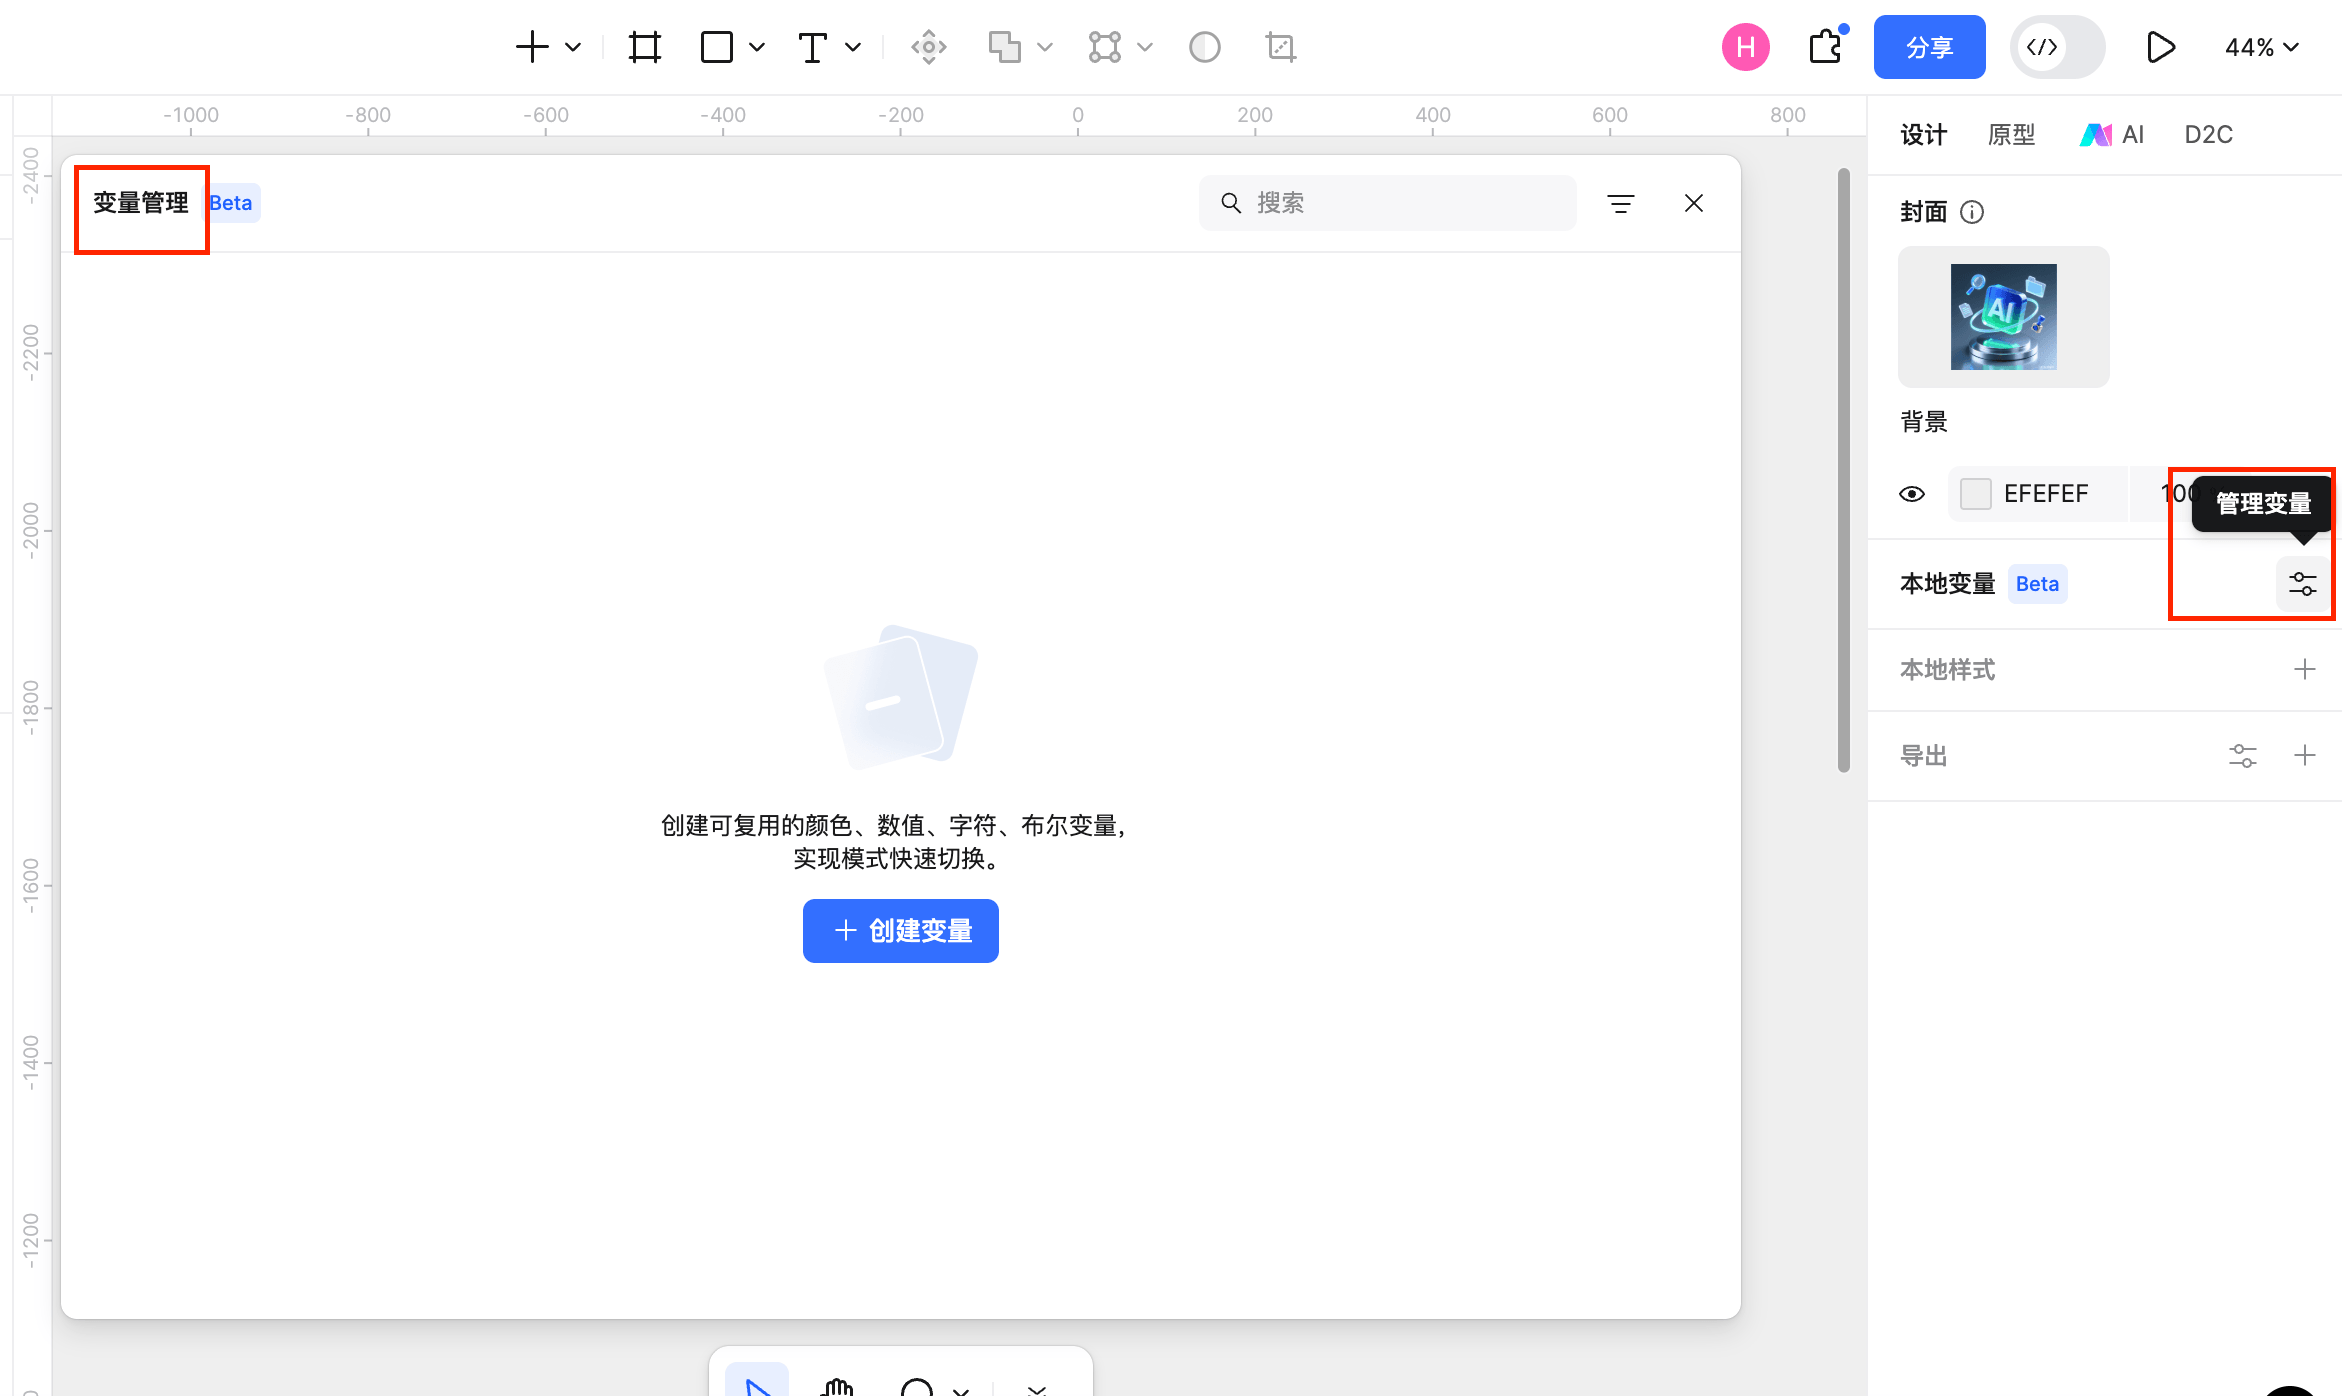The image size is (2342, 1396).
Task: Open the boolean shape operations tool
Action: 1005,46
